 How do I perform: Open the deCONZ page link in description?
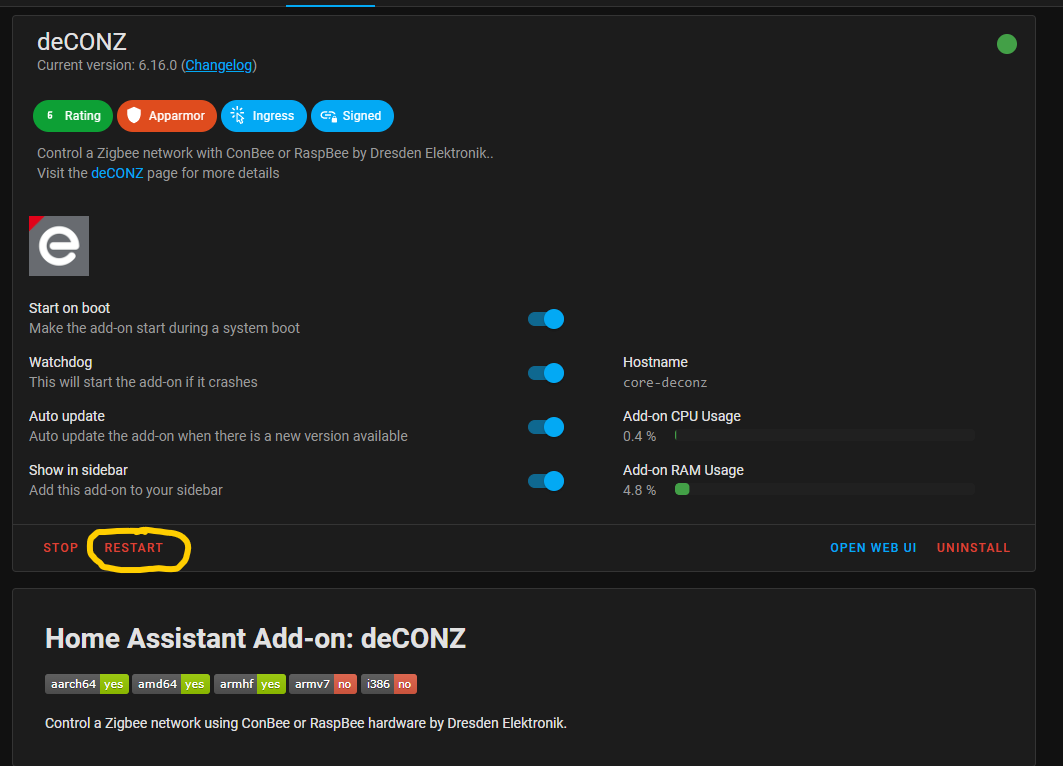click(x=117, y=173)
